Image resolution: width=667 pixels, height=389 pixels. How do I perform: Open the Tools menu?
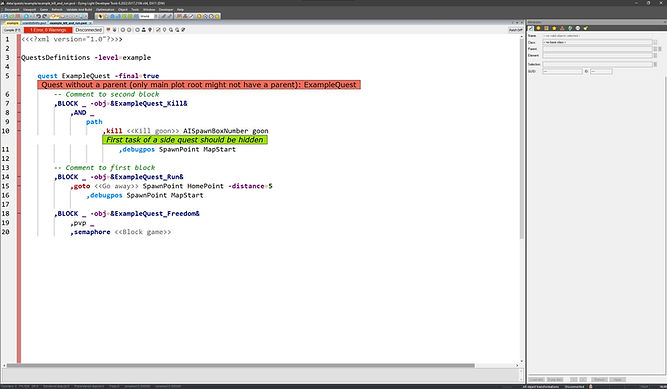pyautogui.click(x=135, y=9)
